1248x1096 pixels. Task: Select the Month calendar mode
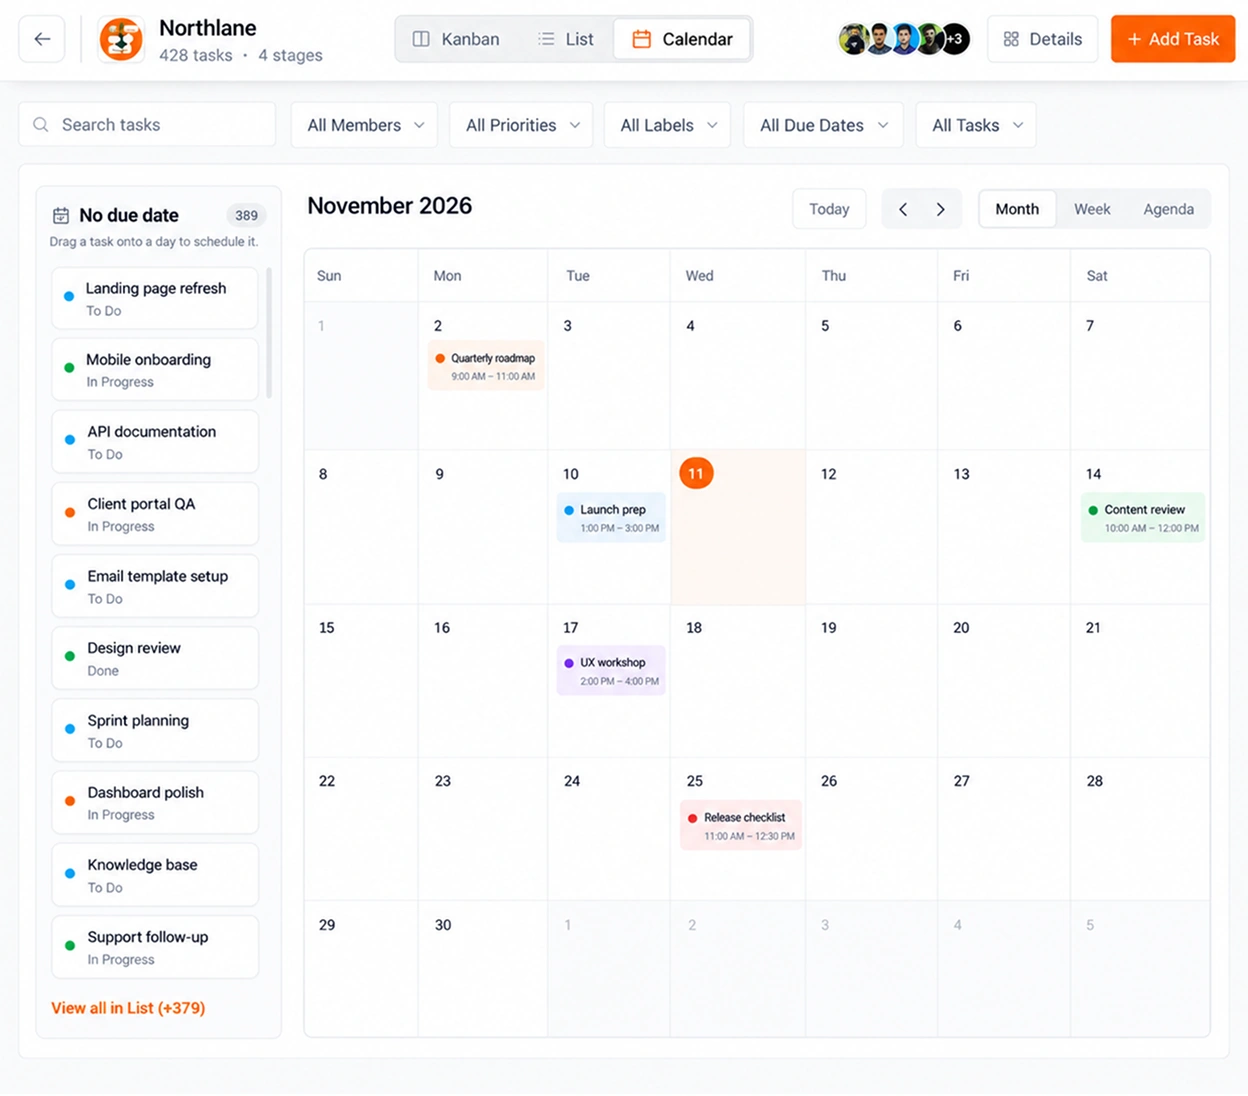[x=1017, y=209]
